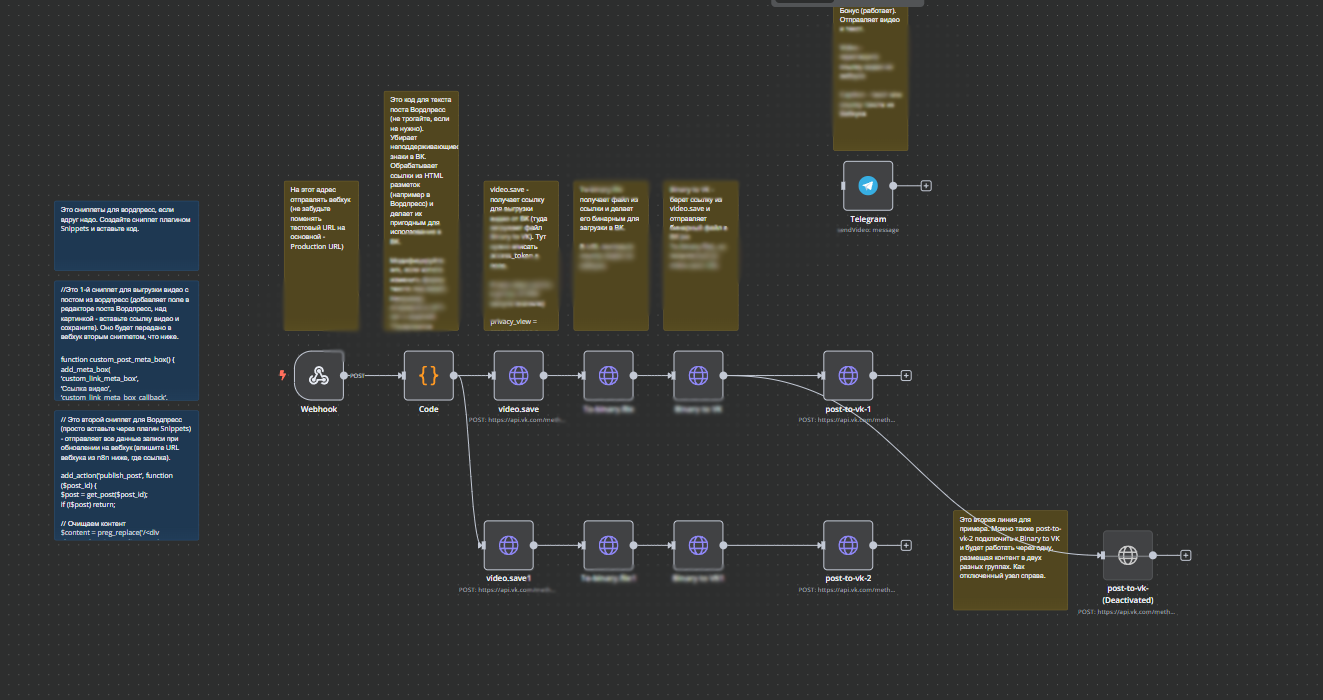Select the node directly left of post-to-vk-2
The width and height of the screenshot is (1323, 700).
click(x=698, y=545)
